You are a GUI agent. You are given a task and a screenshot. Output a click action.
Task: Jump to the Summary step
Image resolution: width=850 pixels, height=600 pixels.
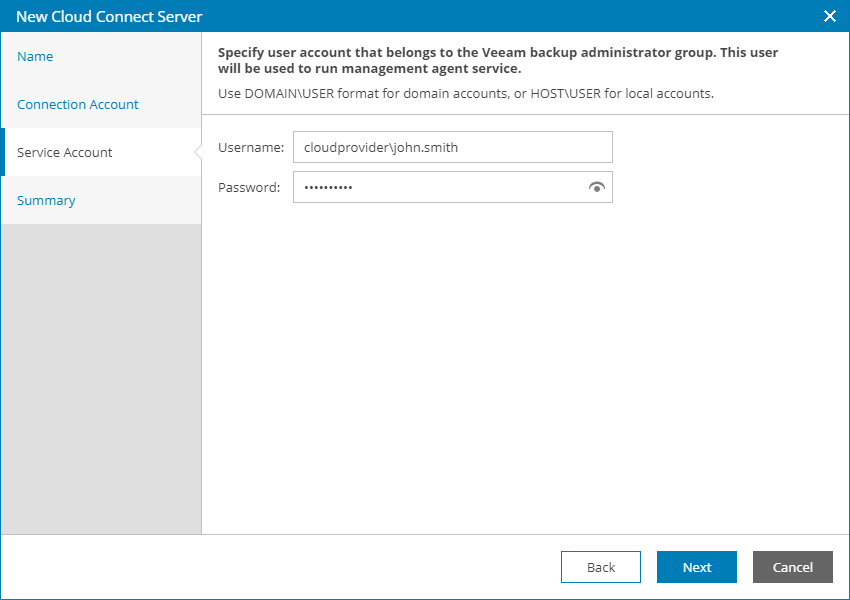pos(46,201)
